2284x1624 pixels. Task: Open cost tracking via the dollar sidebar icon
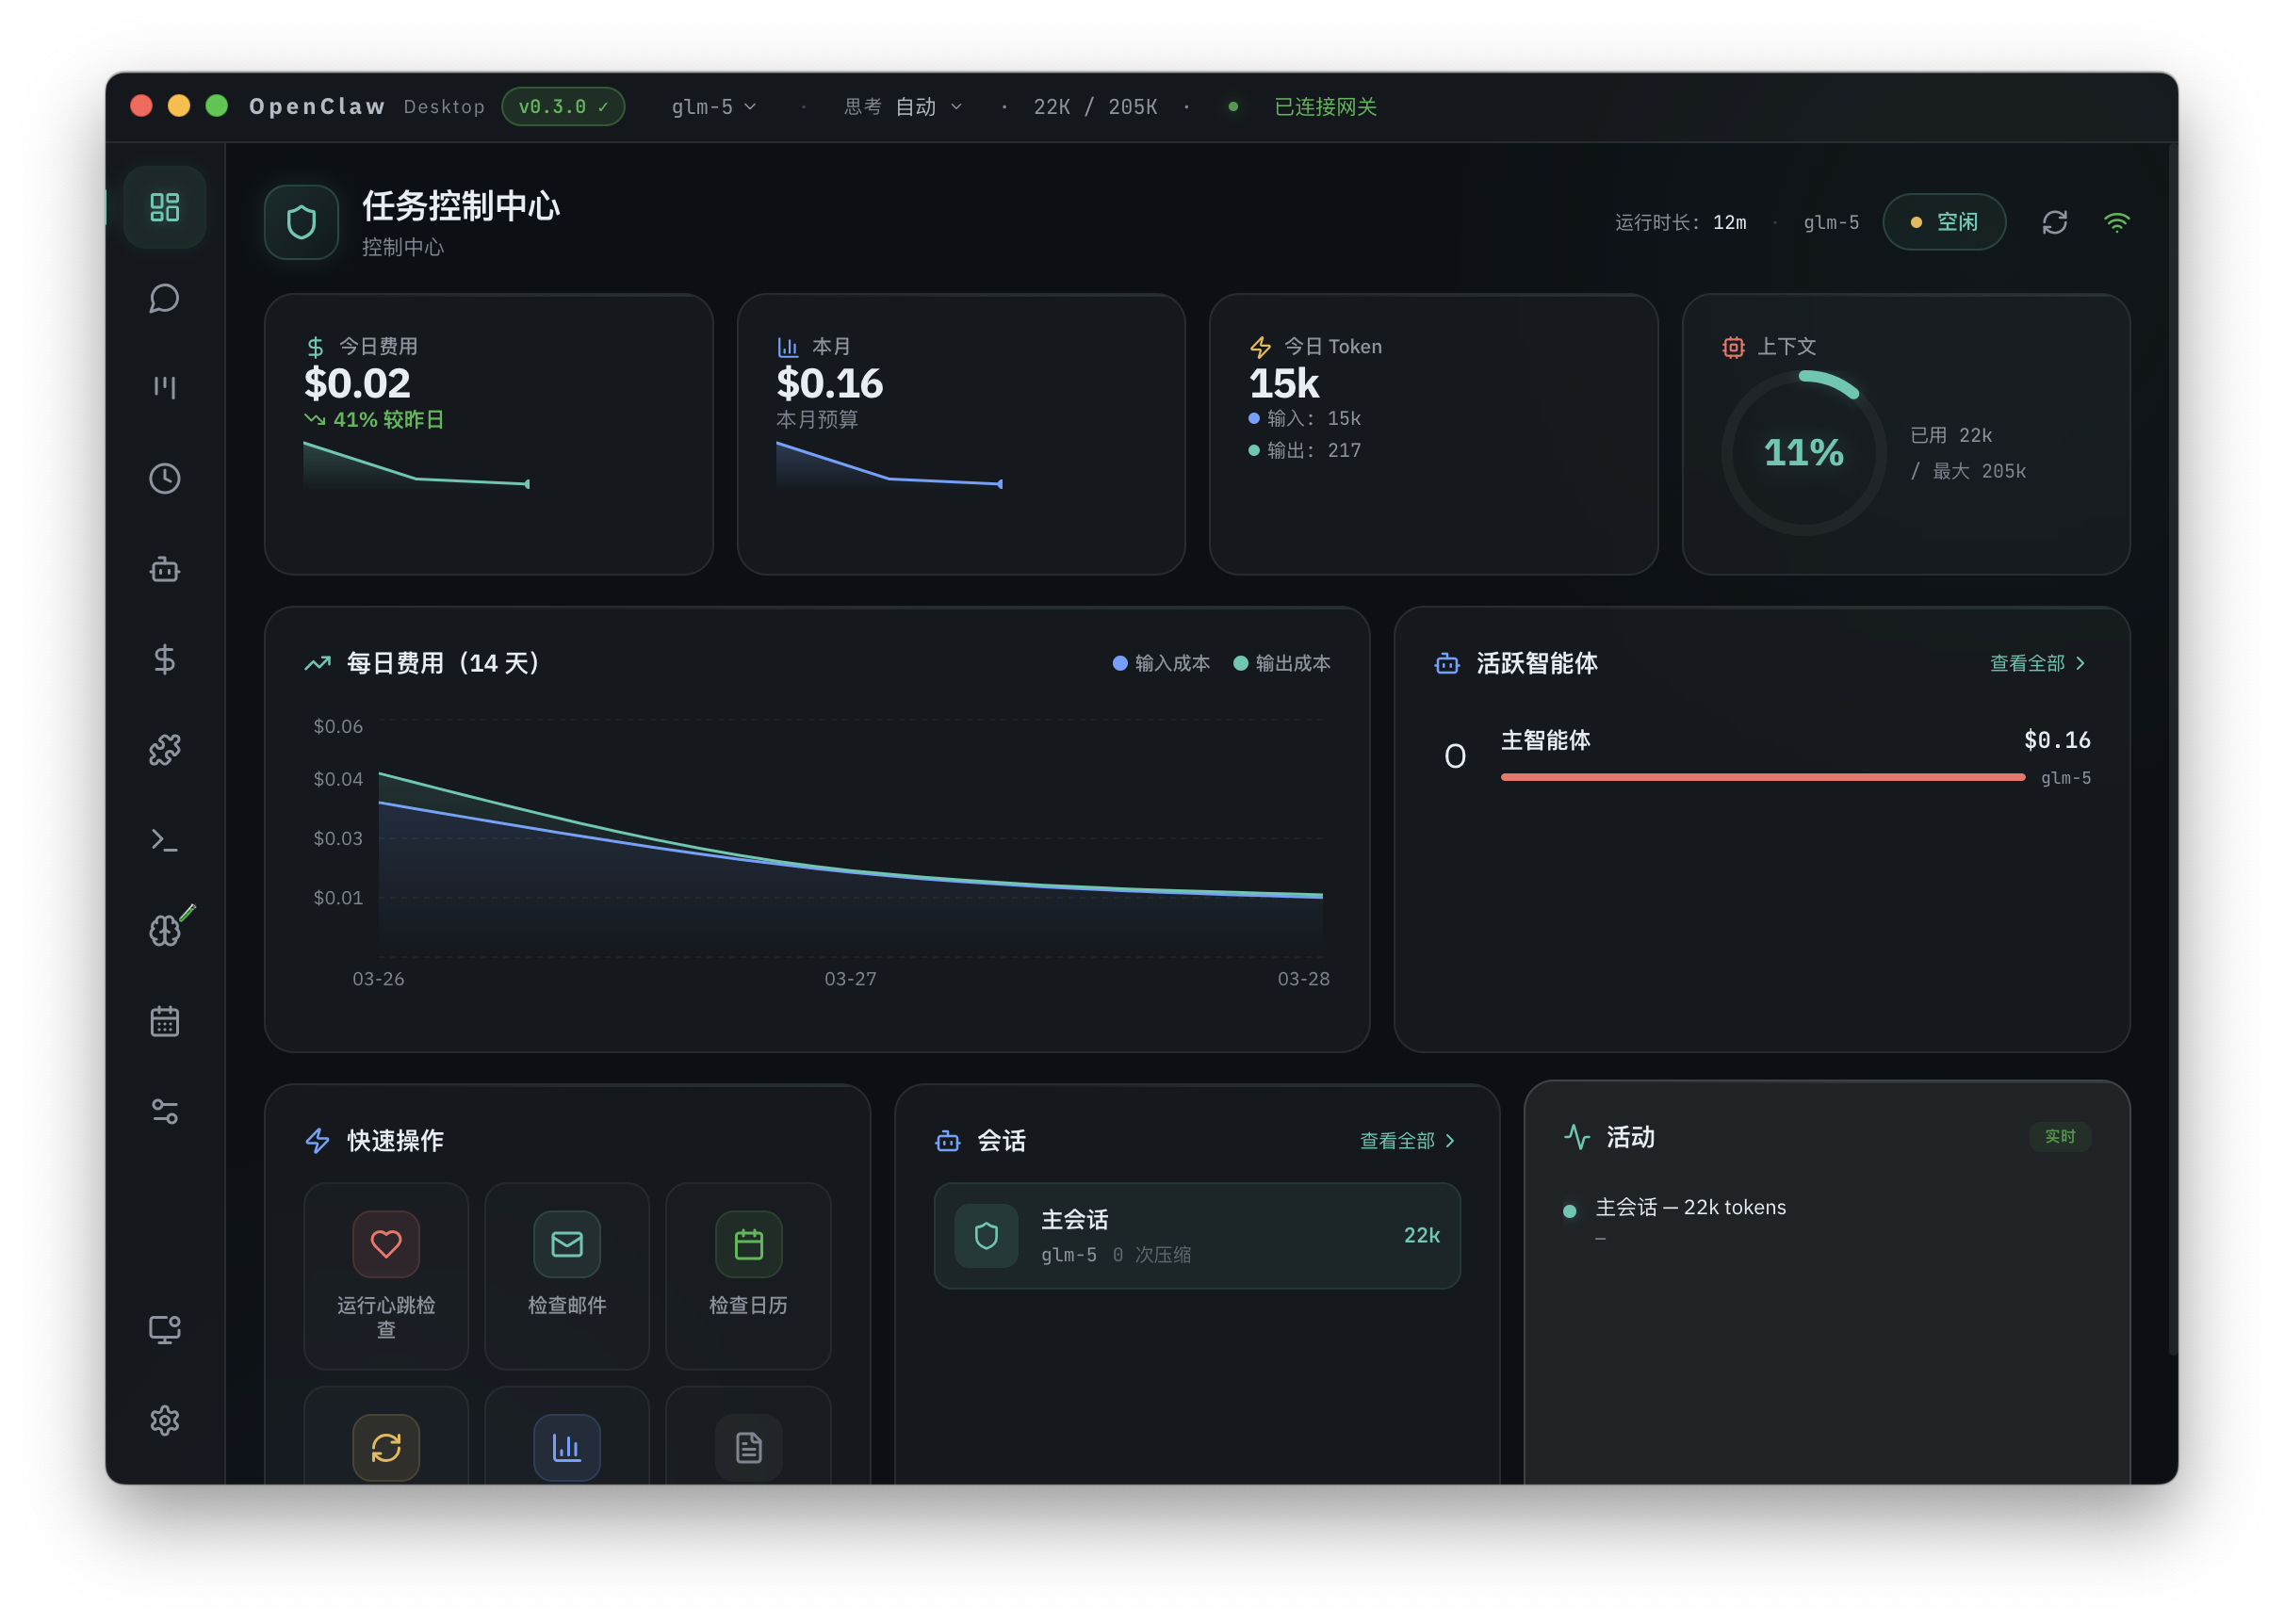(x=165, y=659)
